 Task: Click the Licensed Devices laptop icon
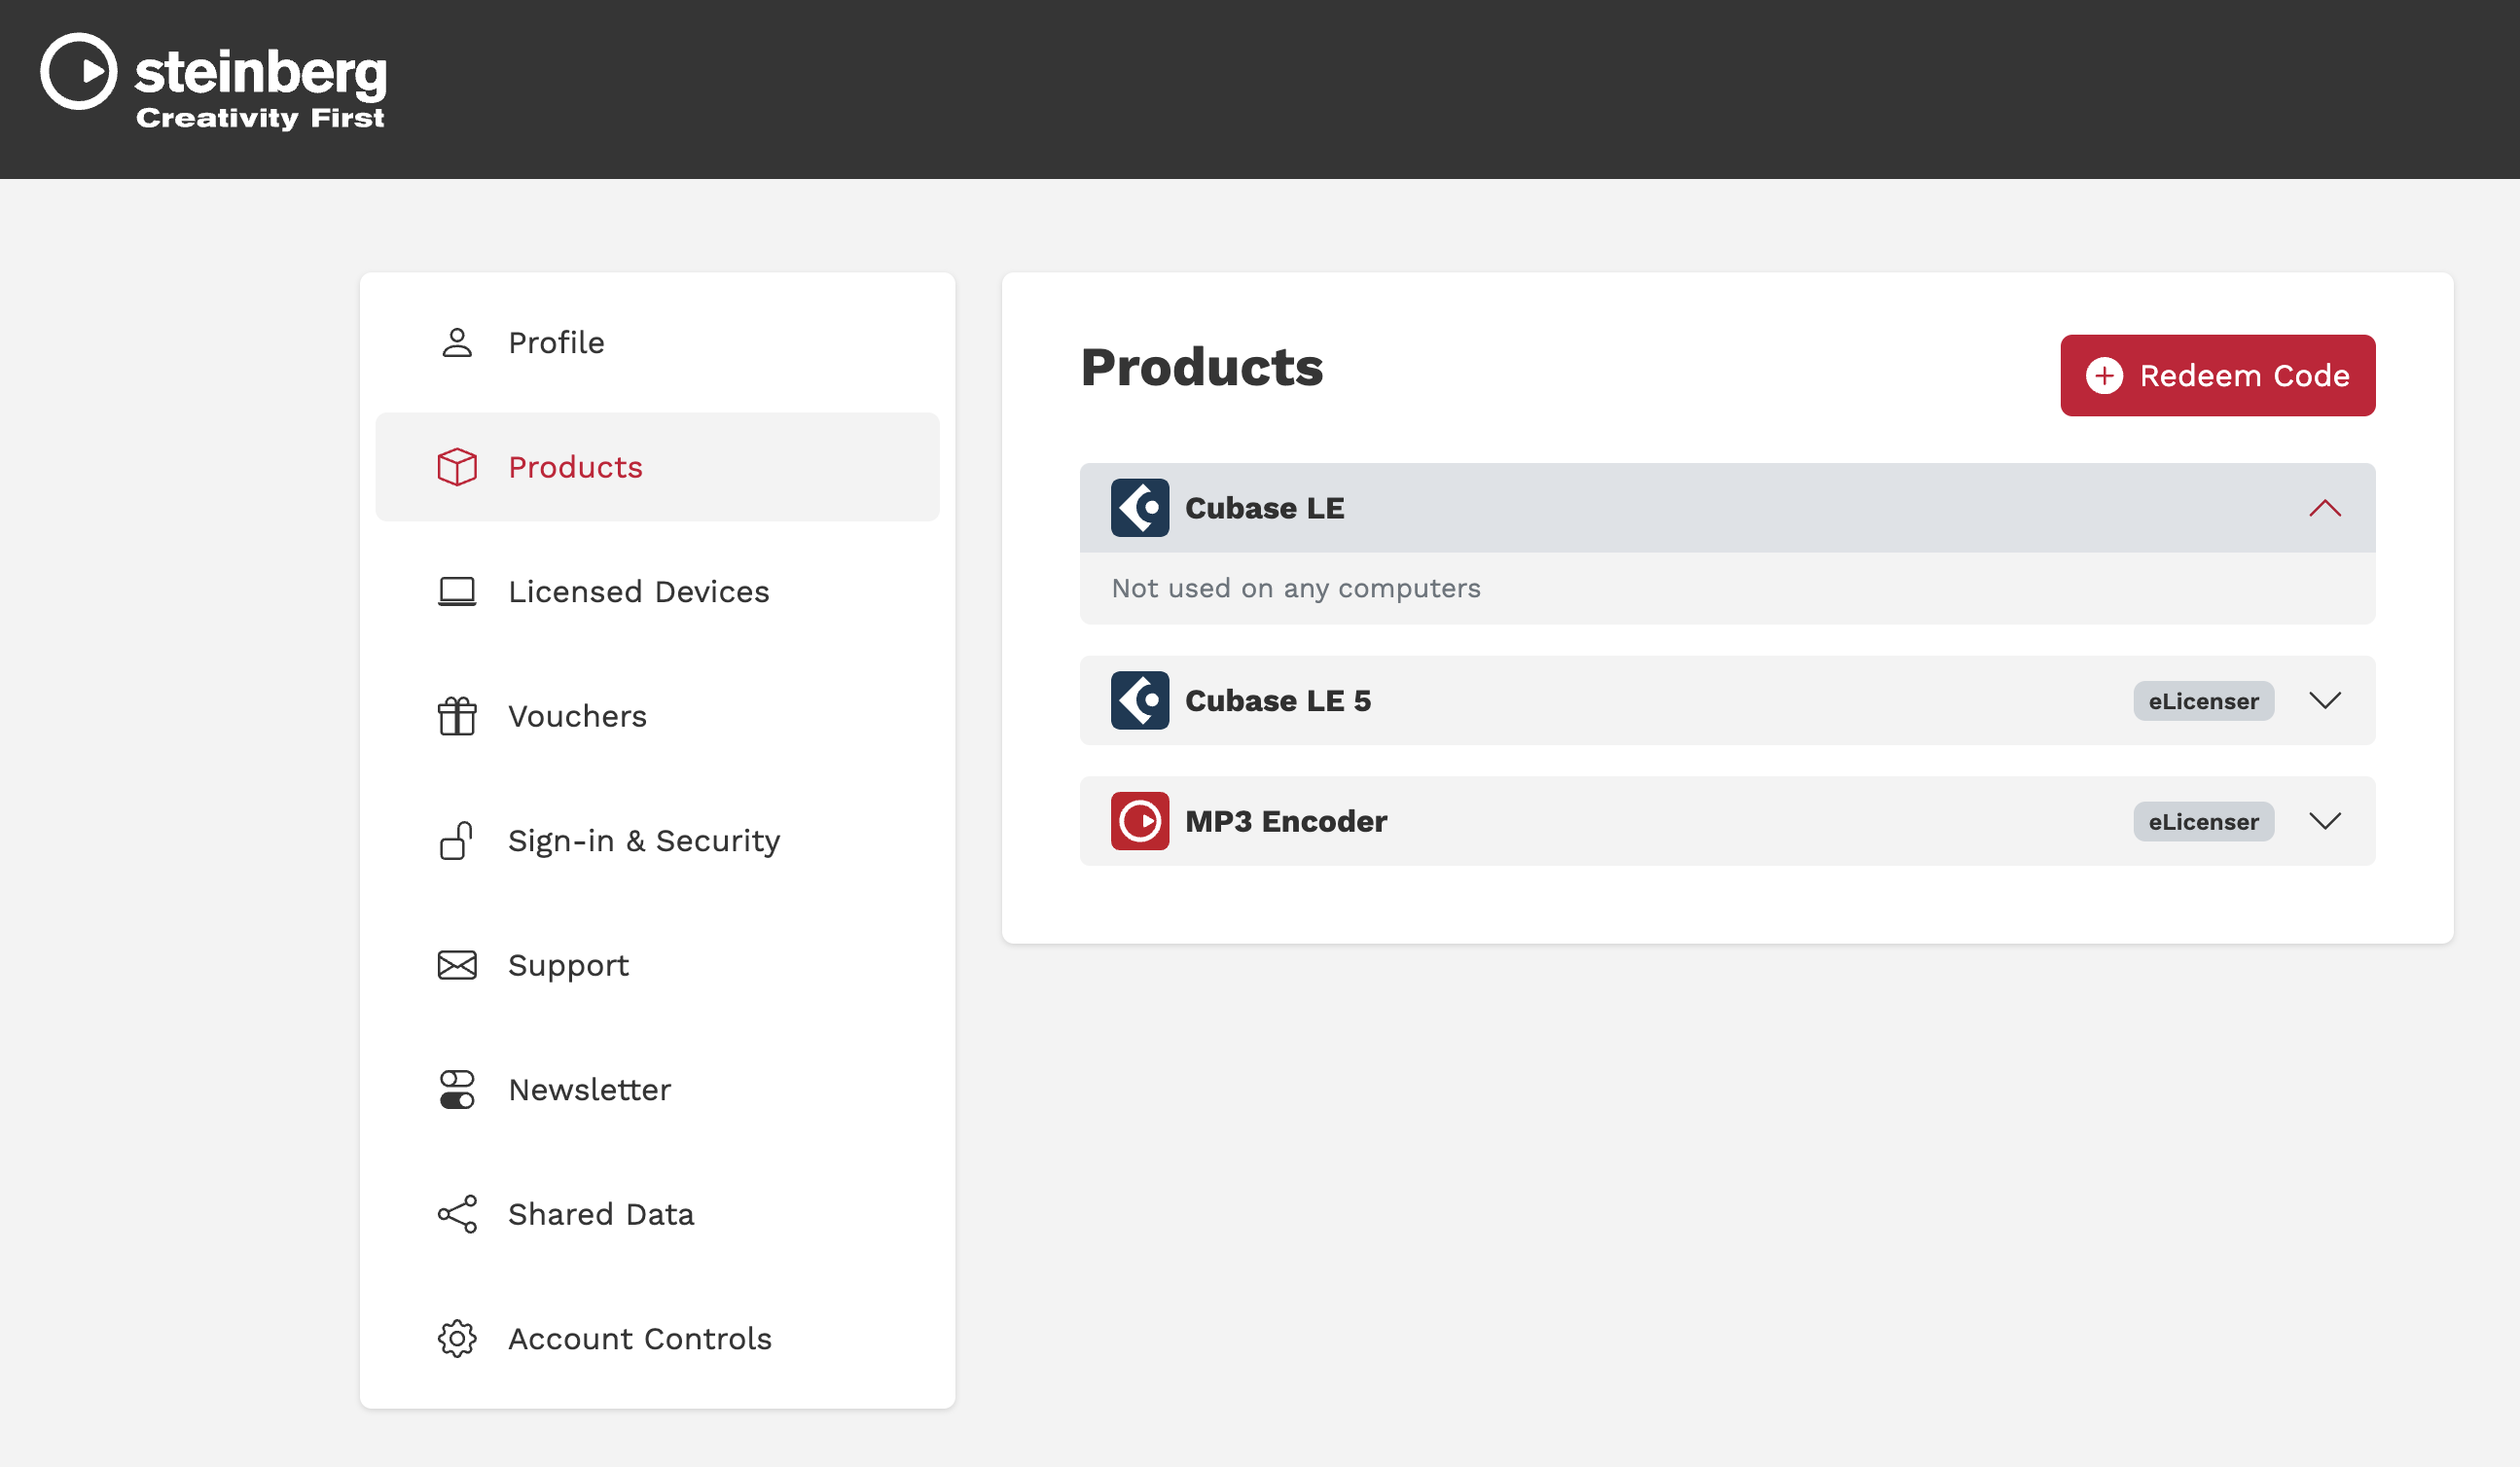point(457,592)
